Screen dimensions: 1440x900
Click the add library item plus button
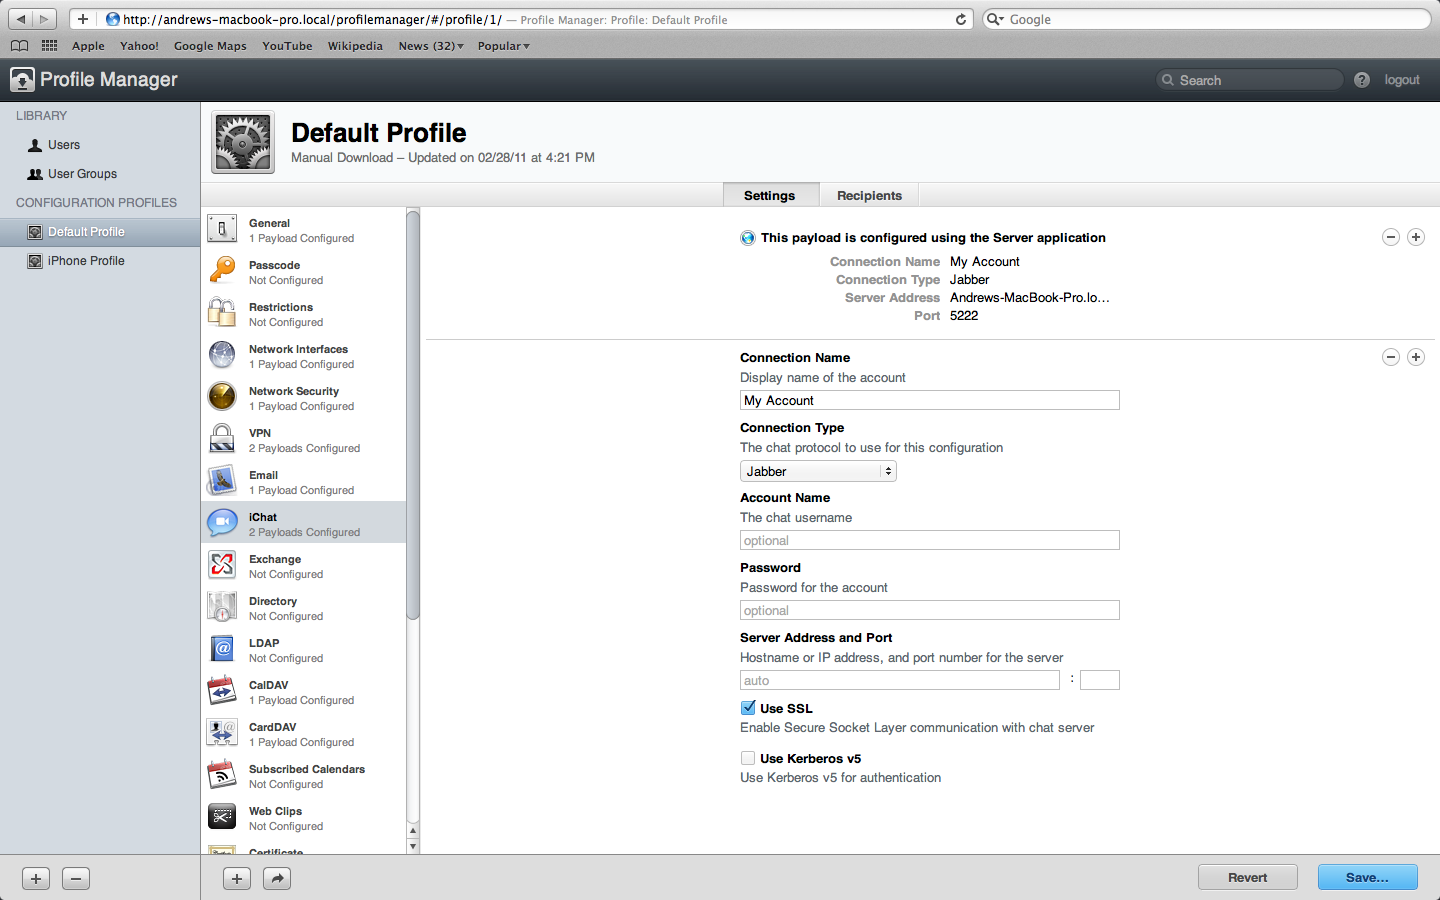(36, 879)
